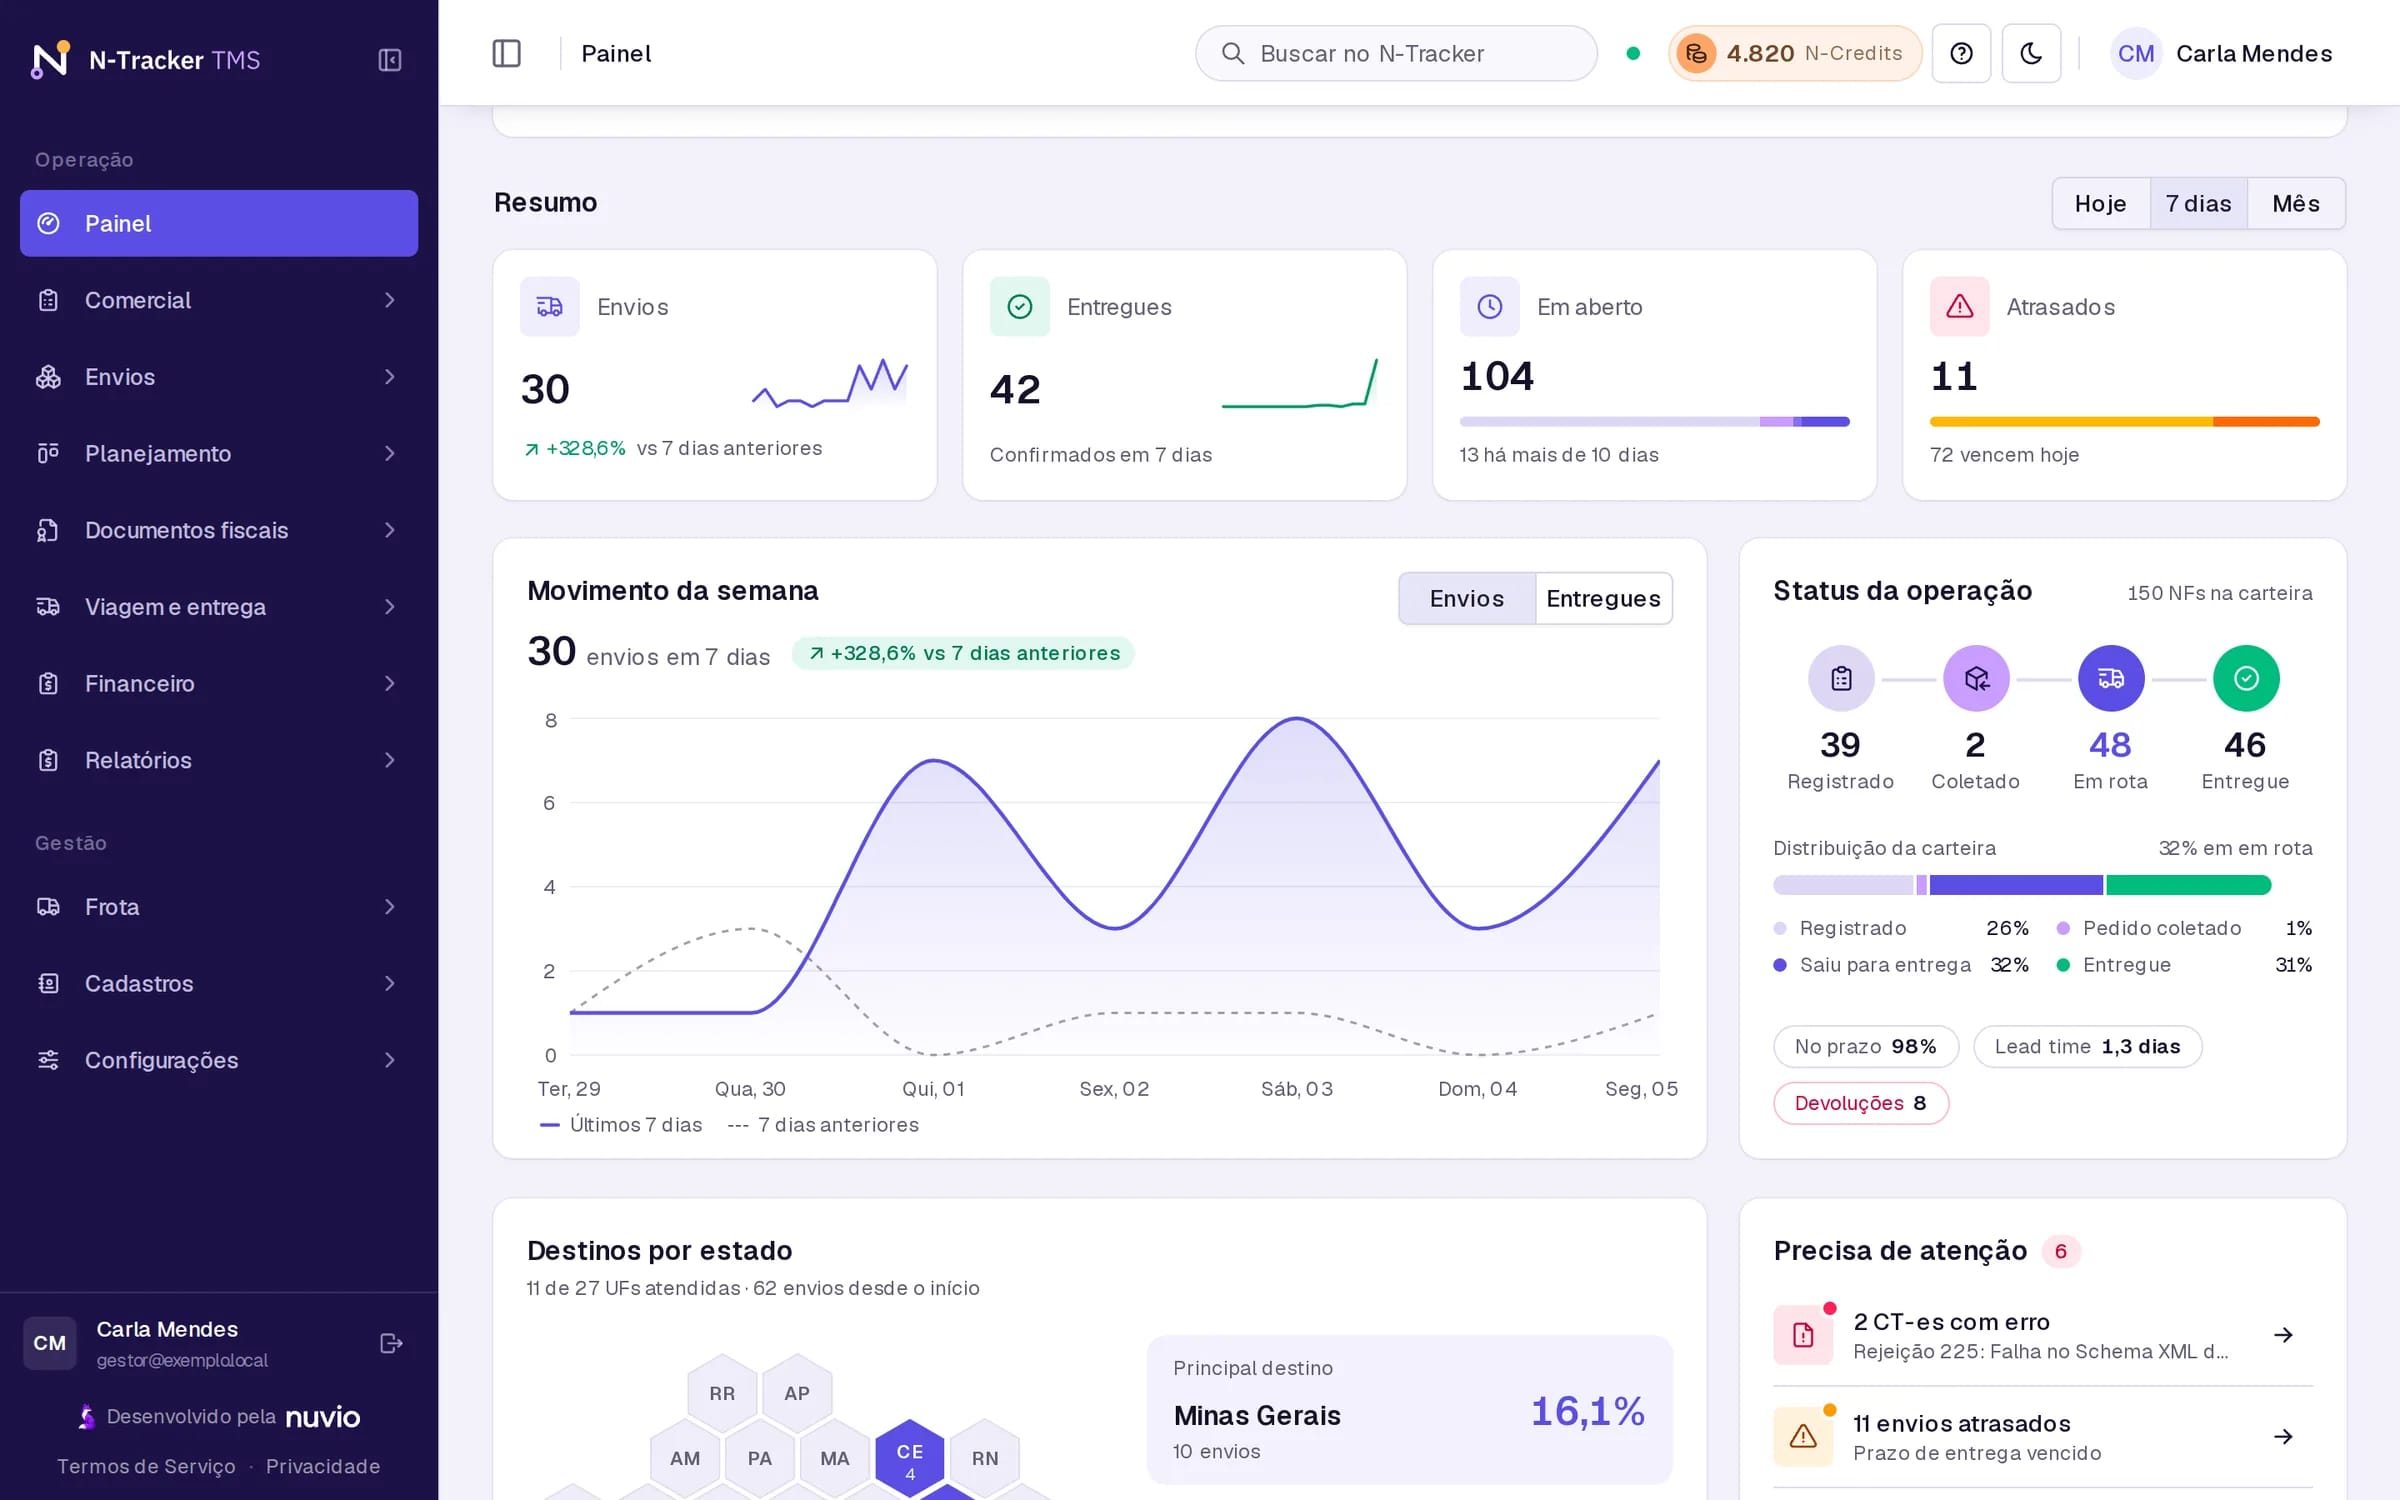Open Privacidade link
Viewport: 2400px width, 1500px height.
click(323, 1466)
